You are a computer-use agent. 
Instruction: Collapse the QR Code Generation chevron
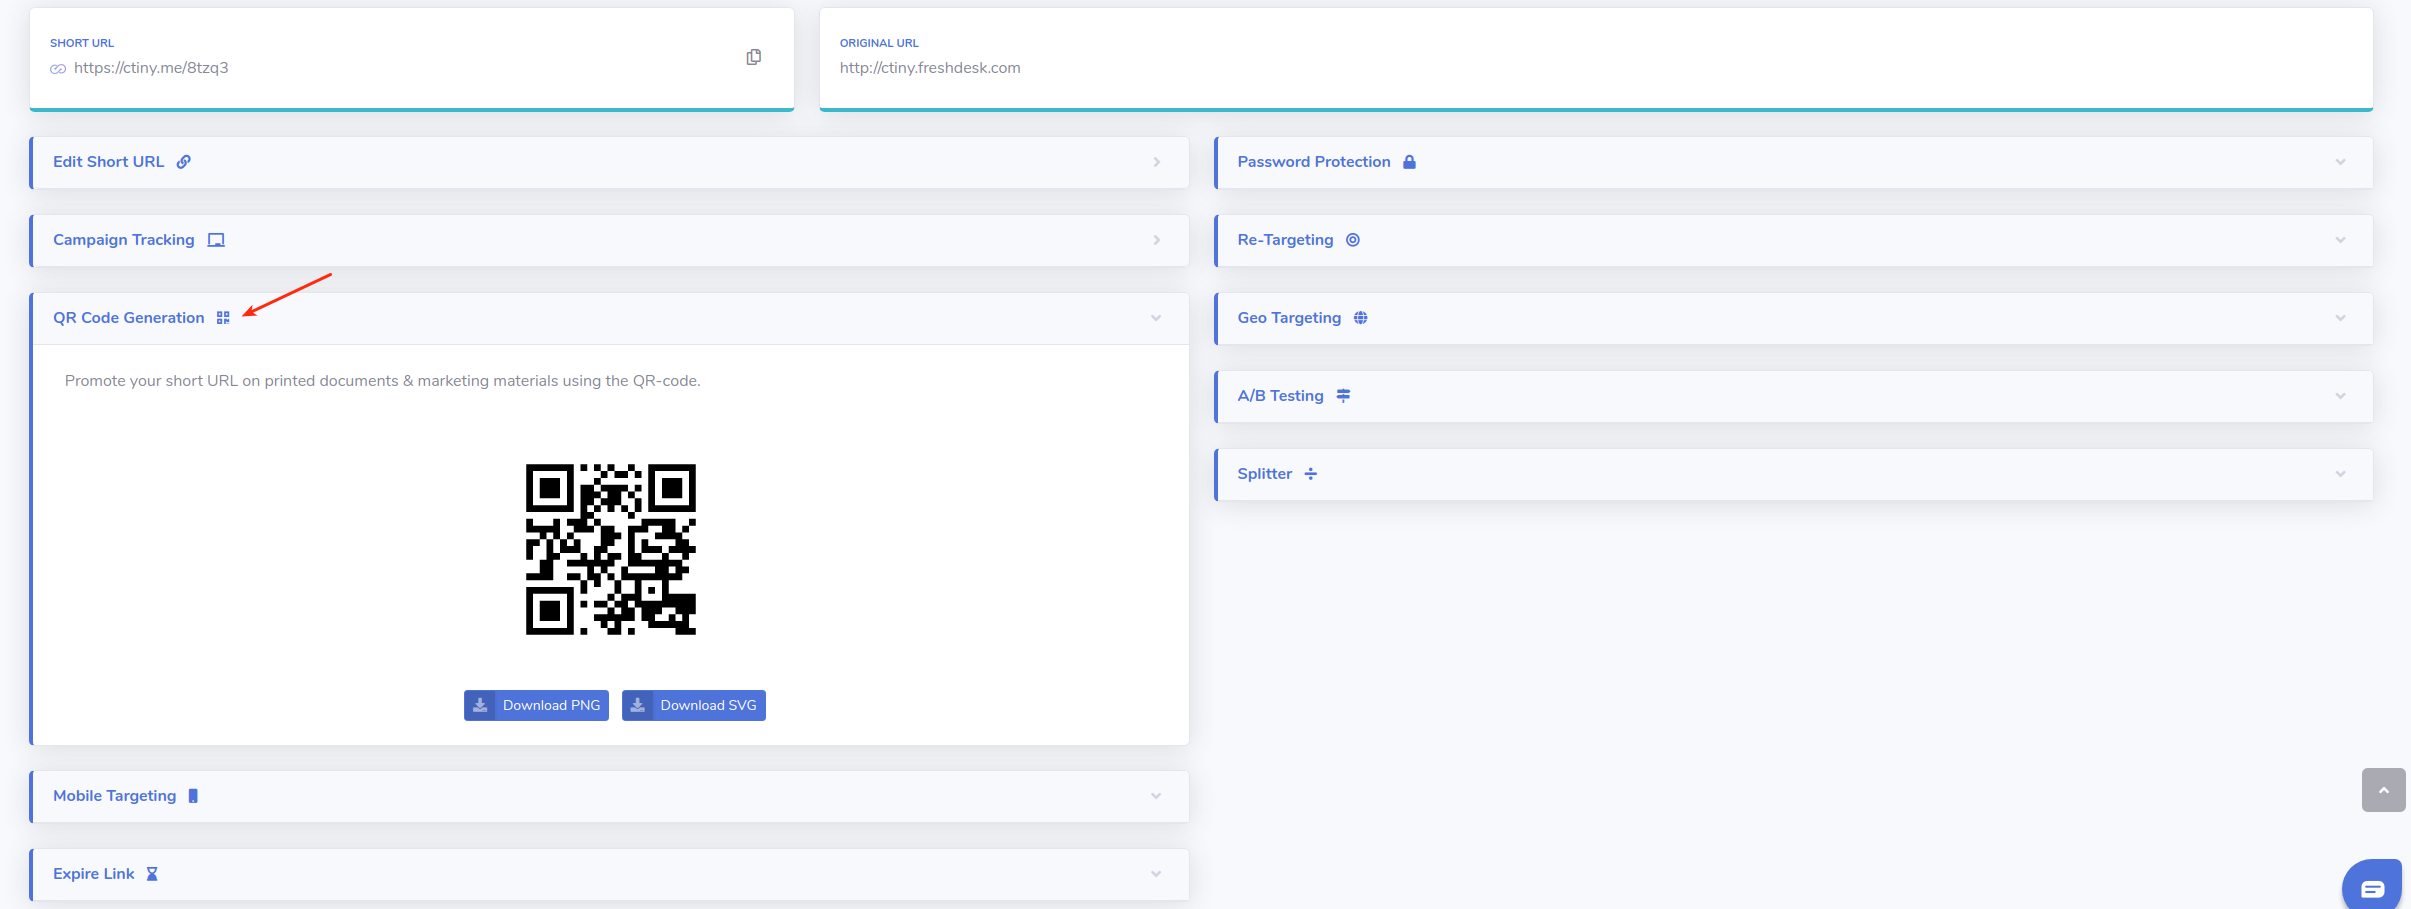1156,318
